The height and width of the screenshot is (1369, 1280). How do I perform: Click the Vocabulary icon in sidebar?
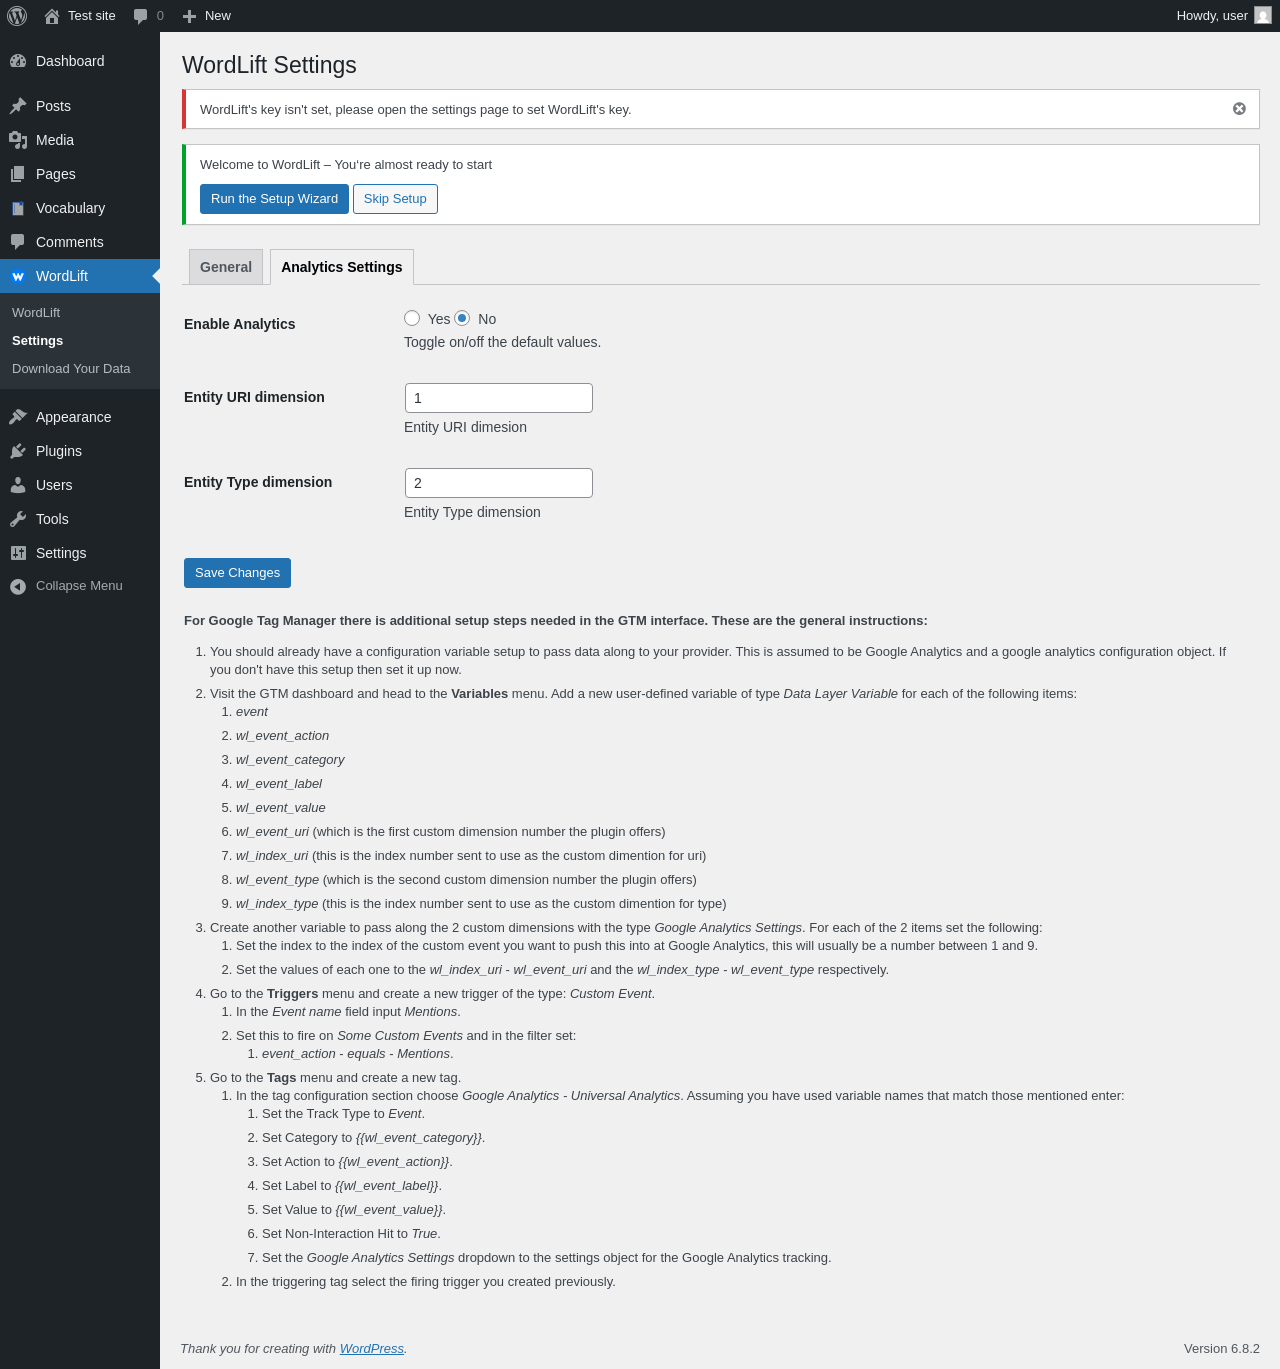pyautogui.click(x=18, y=208)
